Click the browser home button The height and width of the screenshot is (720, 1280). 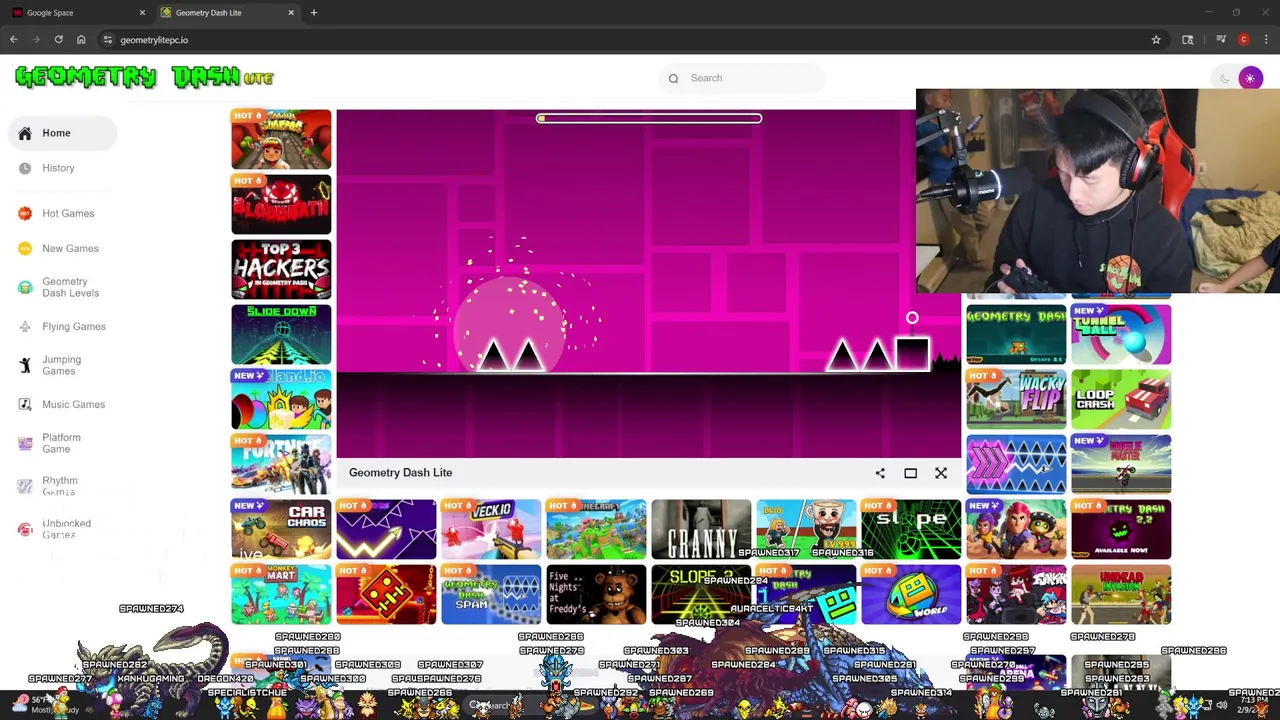click(81, 40)
